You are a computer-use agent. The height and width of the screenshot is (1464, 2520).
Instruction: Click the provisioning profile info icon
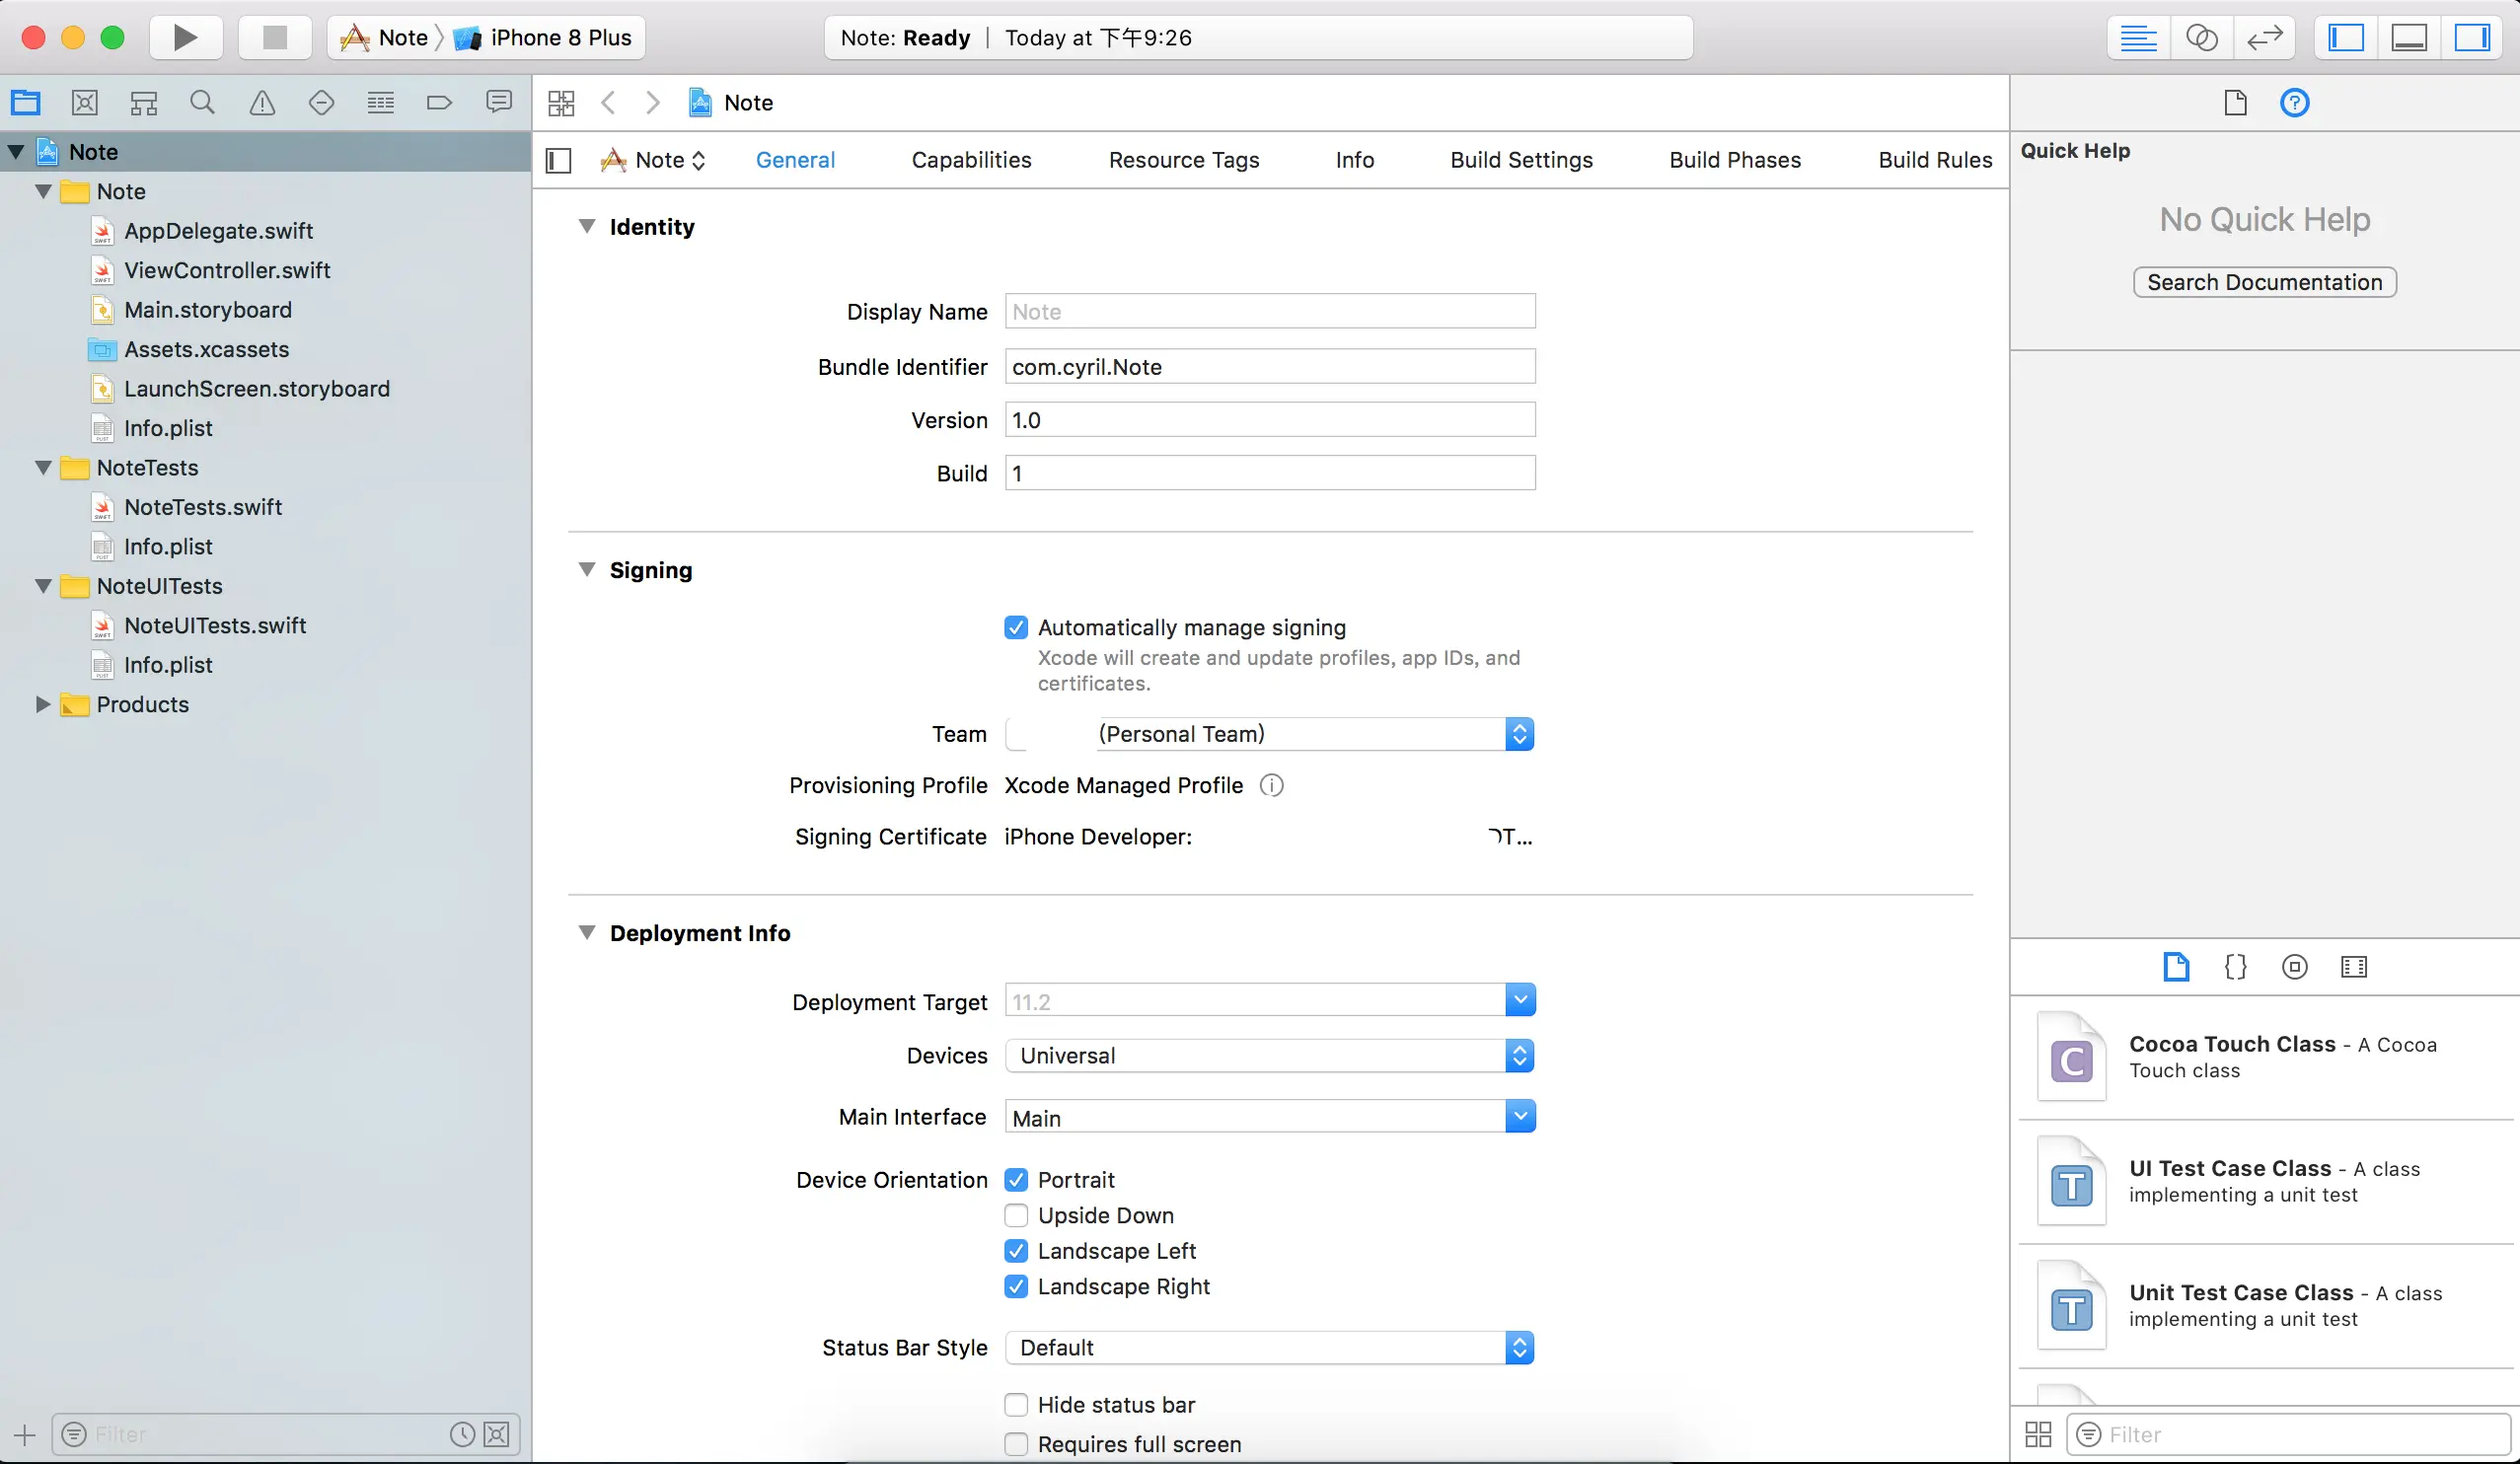coord(1271,786)
